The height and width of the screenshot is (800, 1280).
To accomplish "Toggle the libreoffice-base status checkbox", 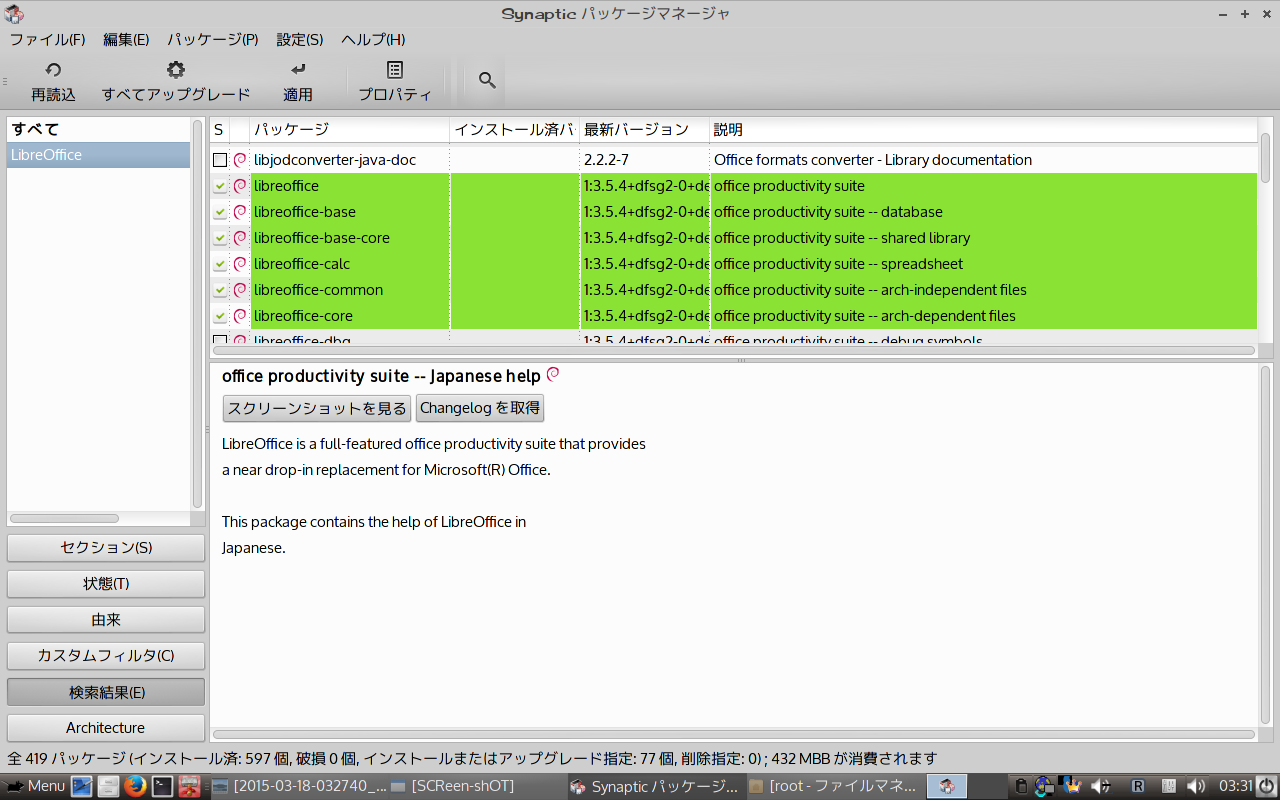I will coord(220,212).
